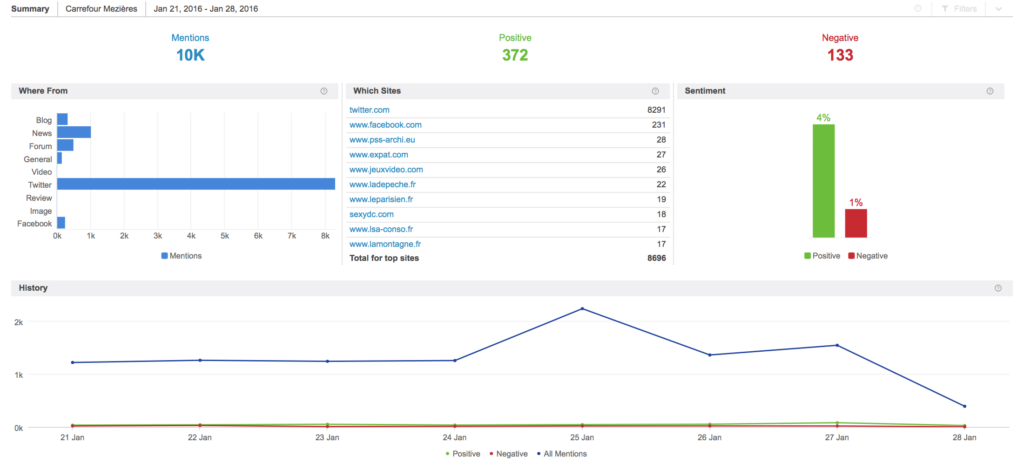Viewport: 1024px width, 464px height.
Task: Click the green Positive sentiment bar
Action: coord(823,181)
